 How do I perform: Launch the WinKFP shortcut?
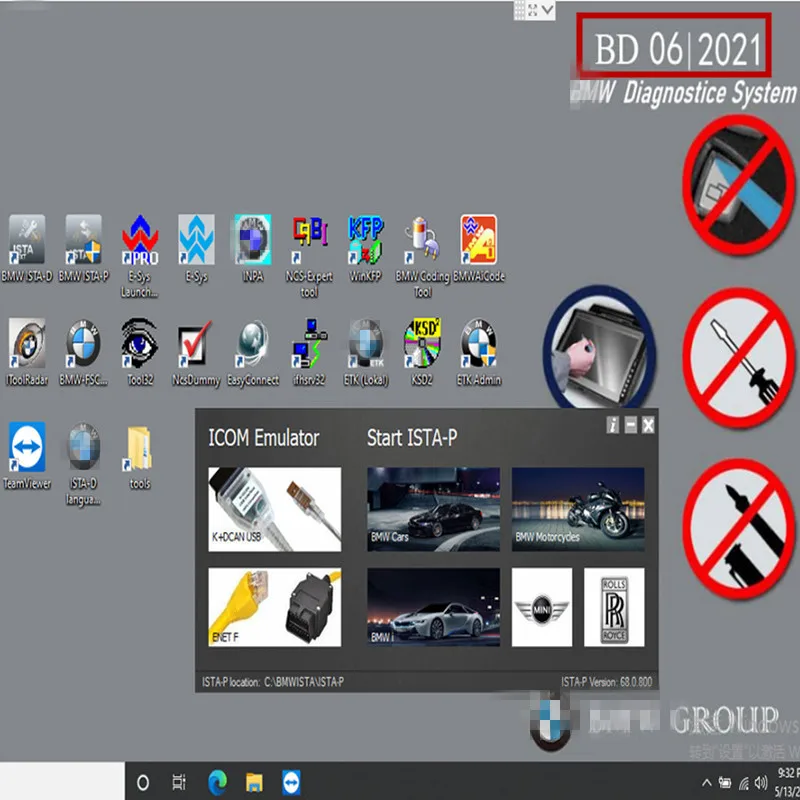(366, 247)
